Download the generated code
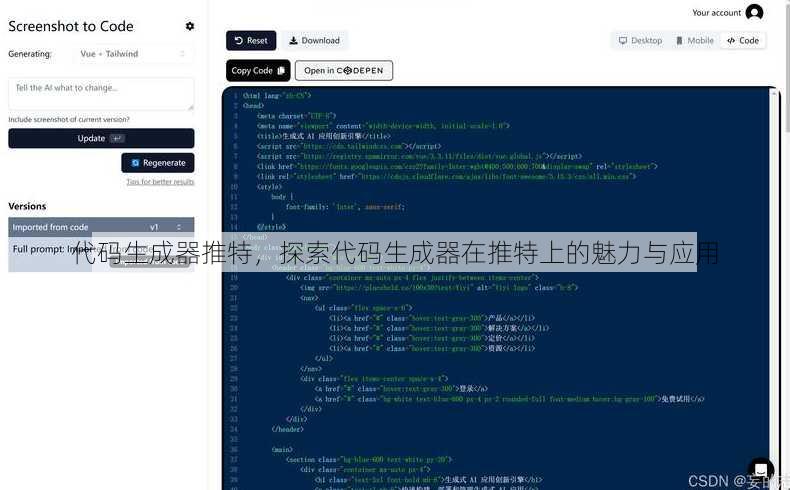The image size is (790, 490). (x=315, y=40)
